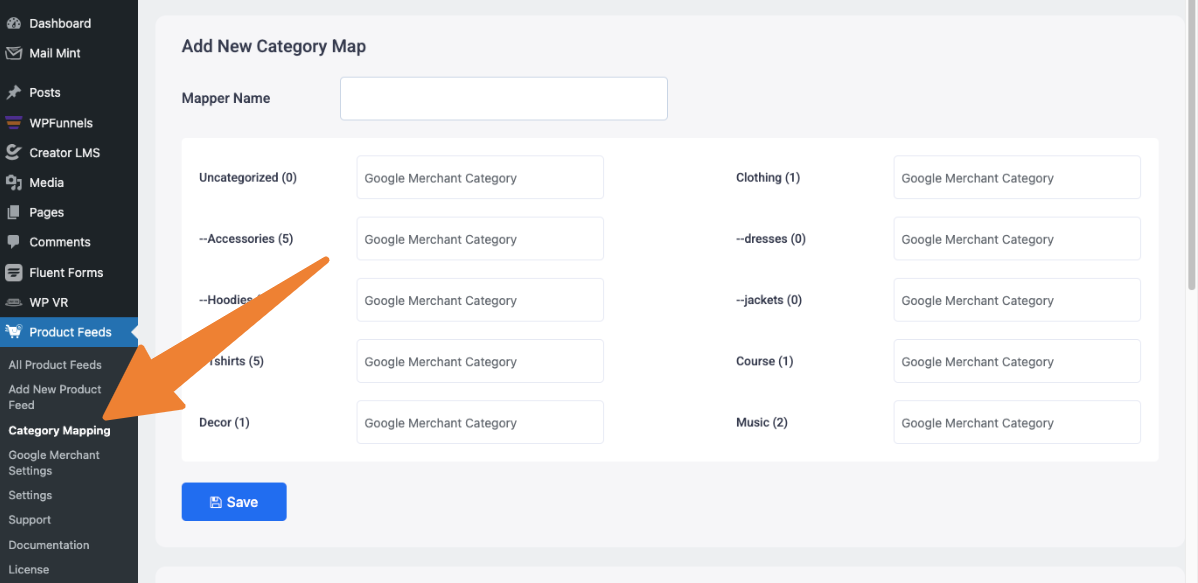Open All Product Feeds submenu item
1198x583 pixels.
coord(55,365)
